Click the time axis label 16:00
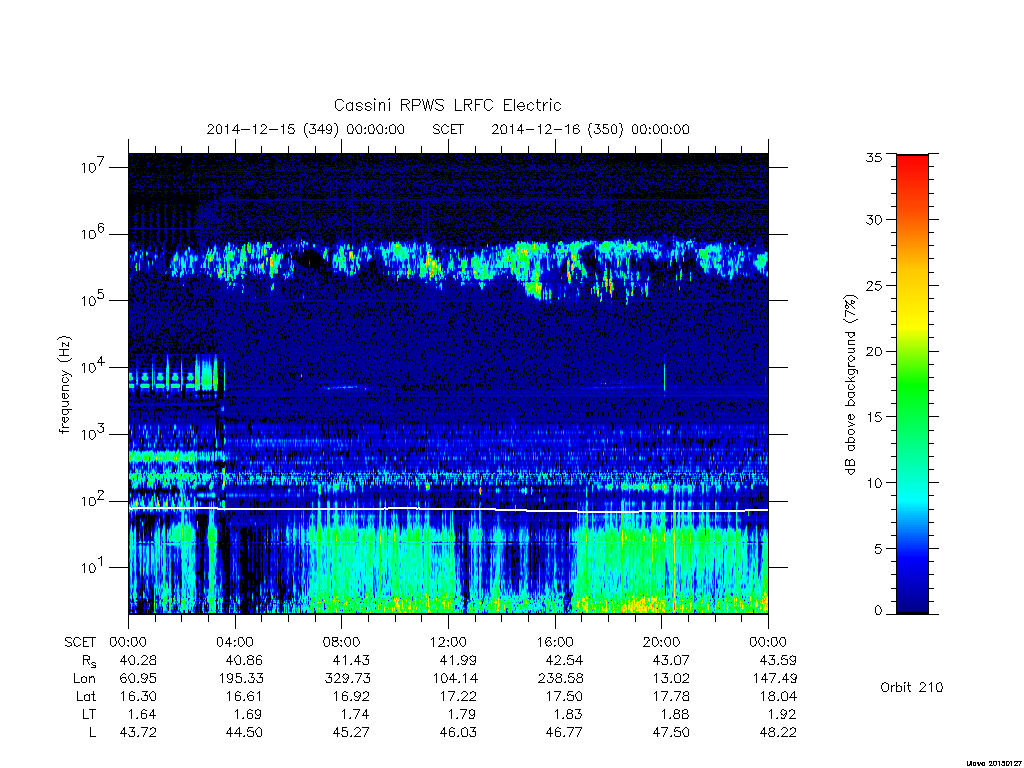The width and height of the screenshot is (1024, 768). [x=555, y=642]
